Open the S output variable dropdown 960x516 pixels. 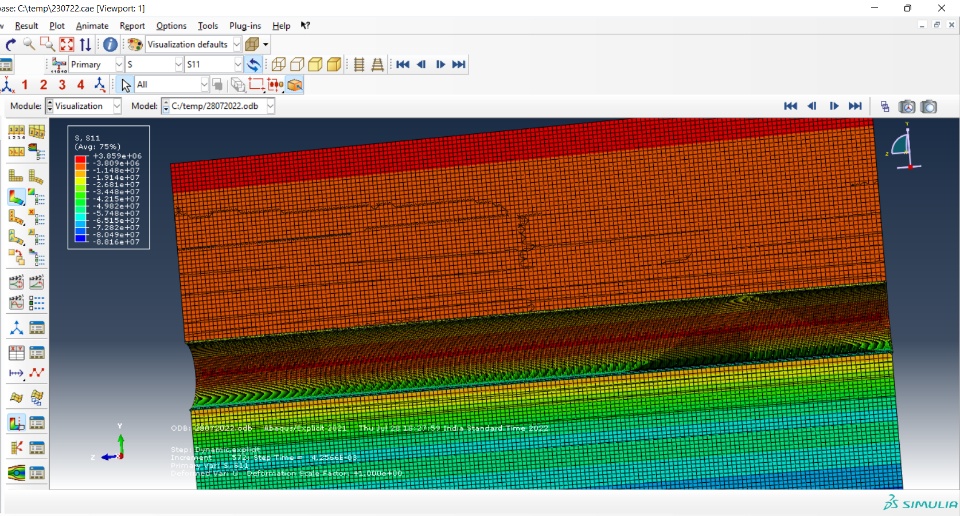(x=154, y=64)
